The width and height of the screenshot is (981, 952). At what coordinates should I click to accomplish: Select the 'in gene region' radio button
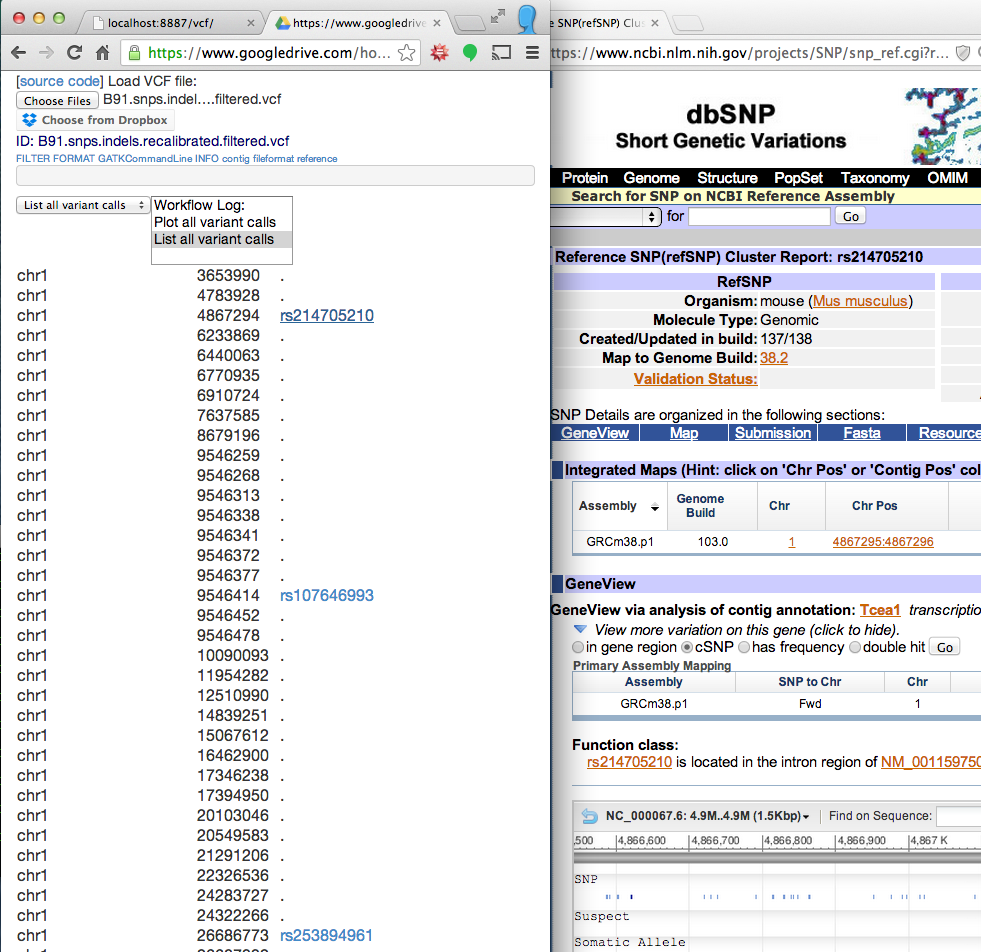(x=578, y=647)
